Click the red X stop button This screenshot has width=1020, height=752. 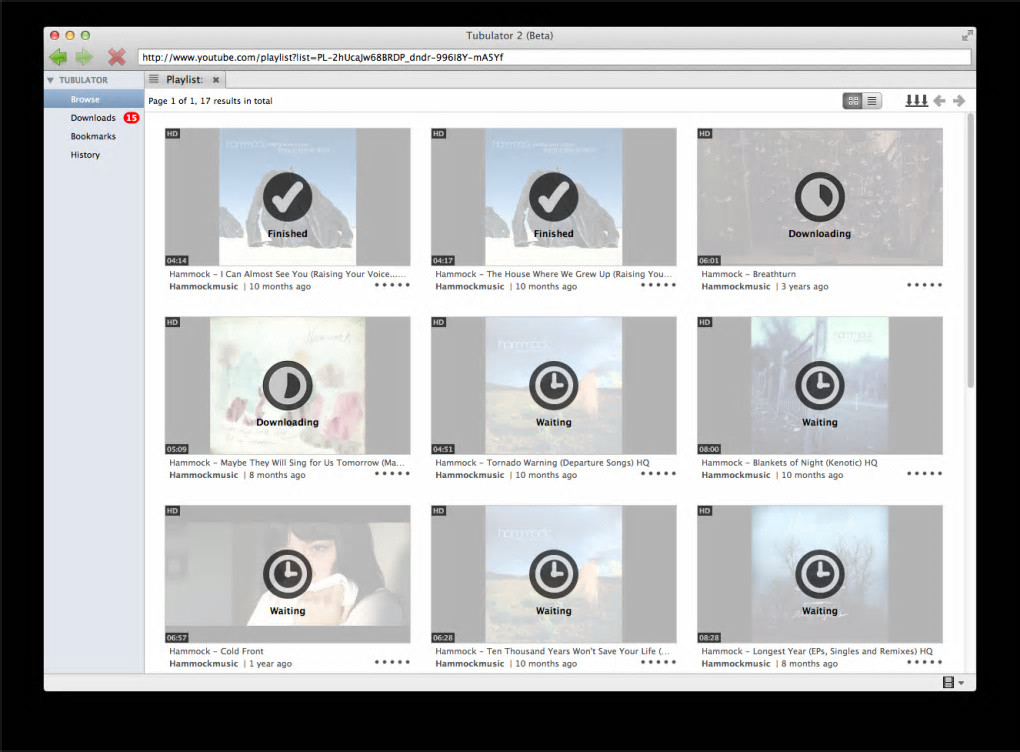[116, 57]
